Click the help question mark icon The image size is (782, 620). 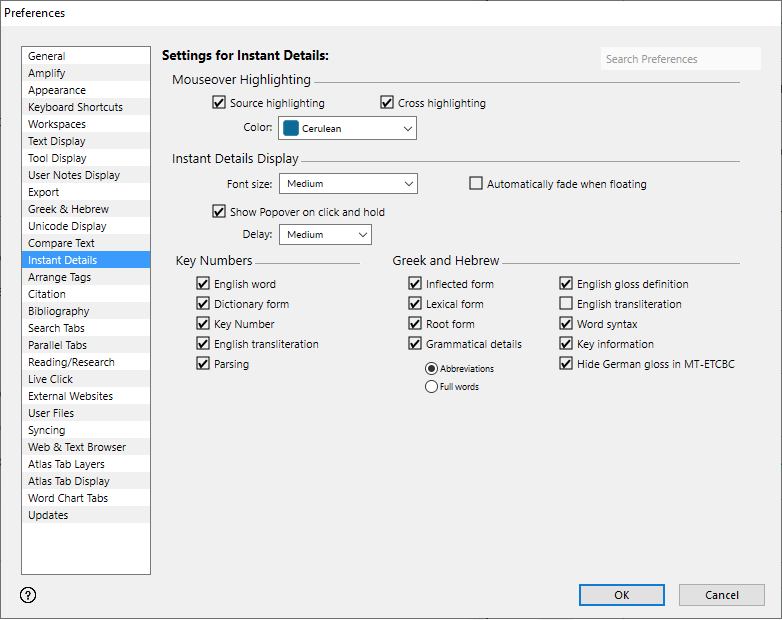pyautogui.click(x=28, y=595)
